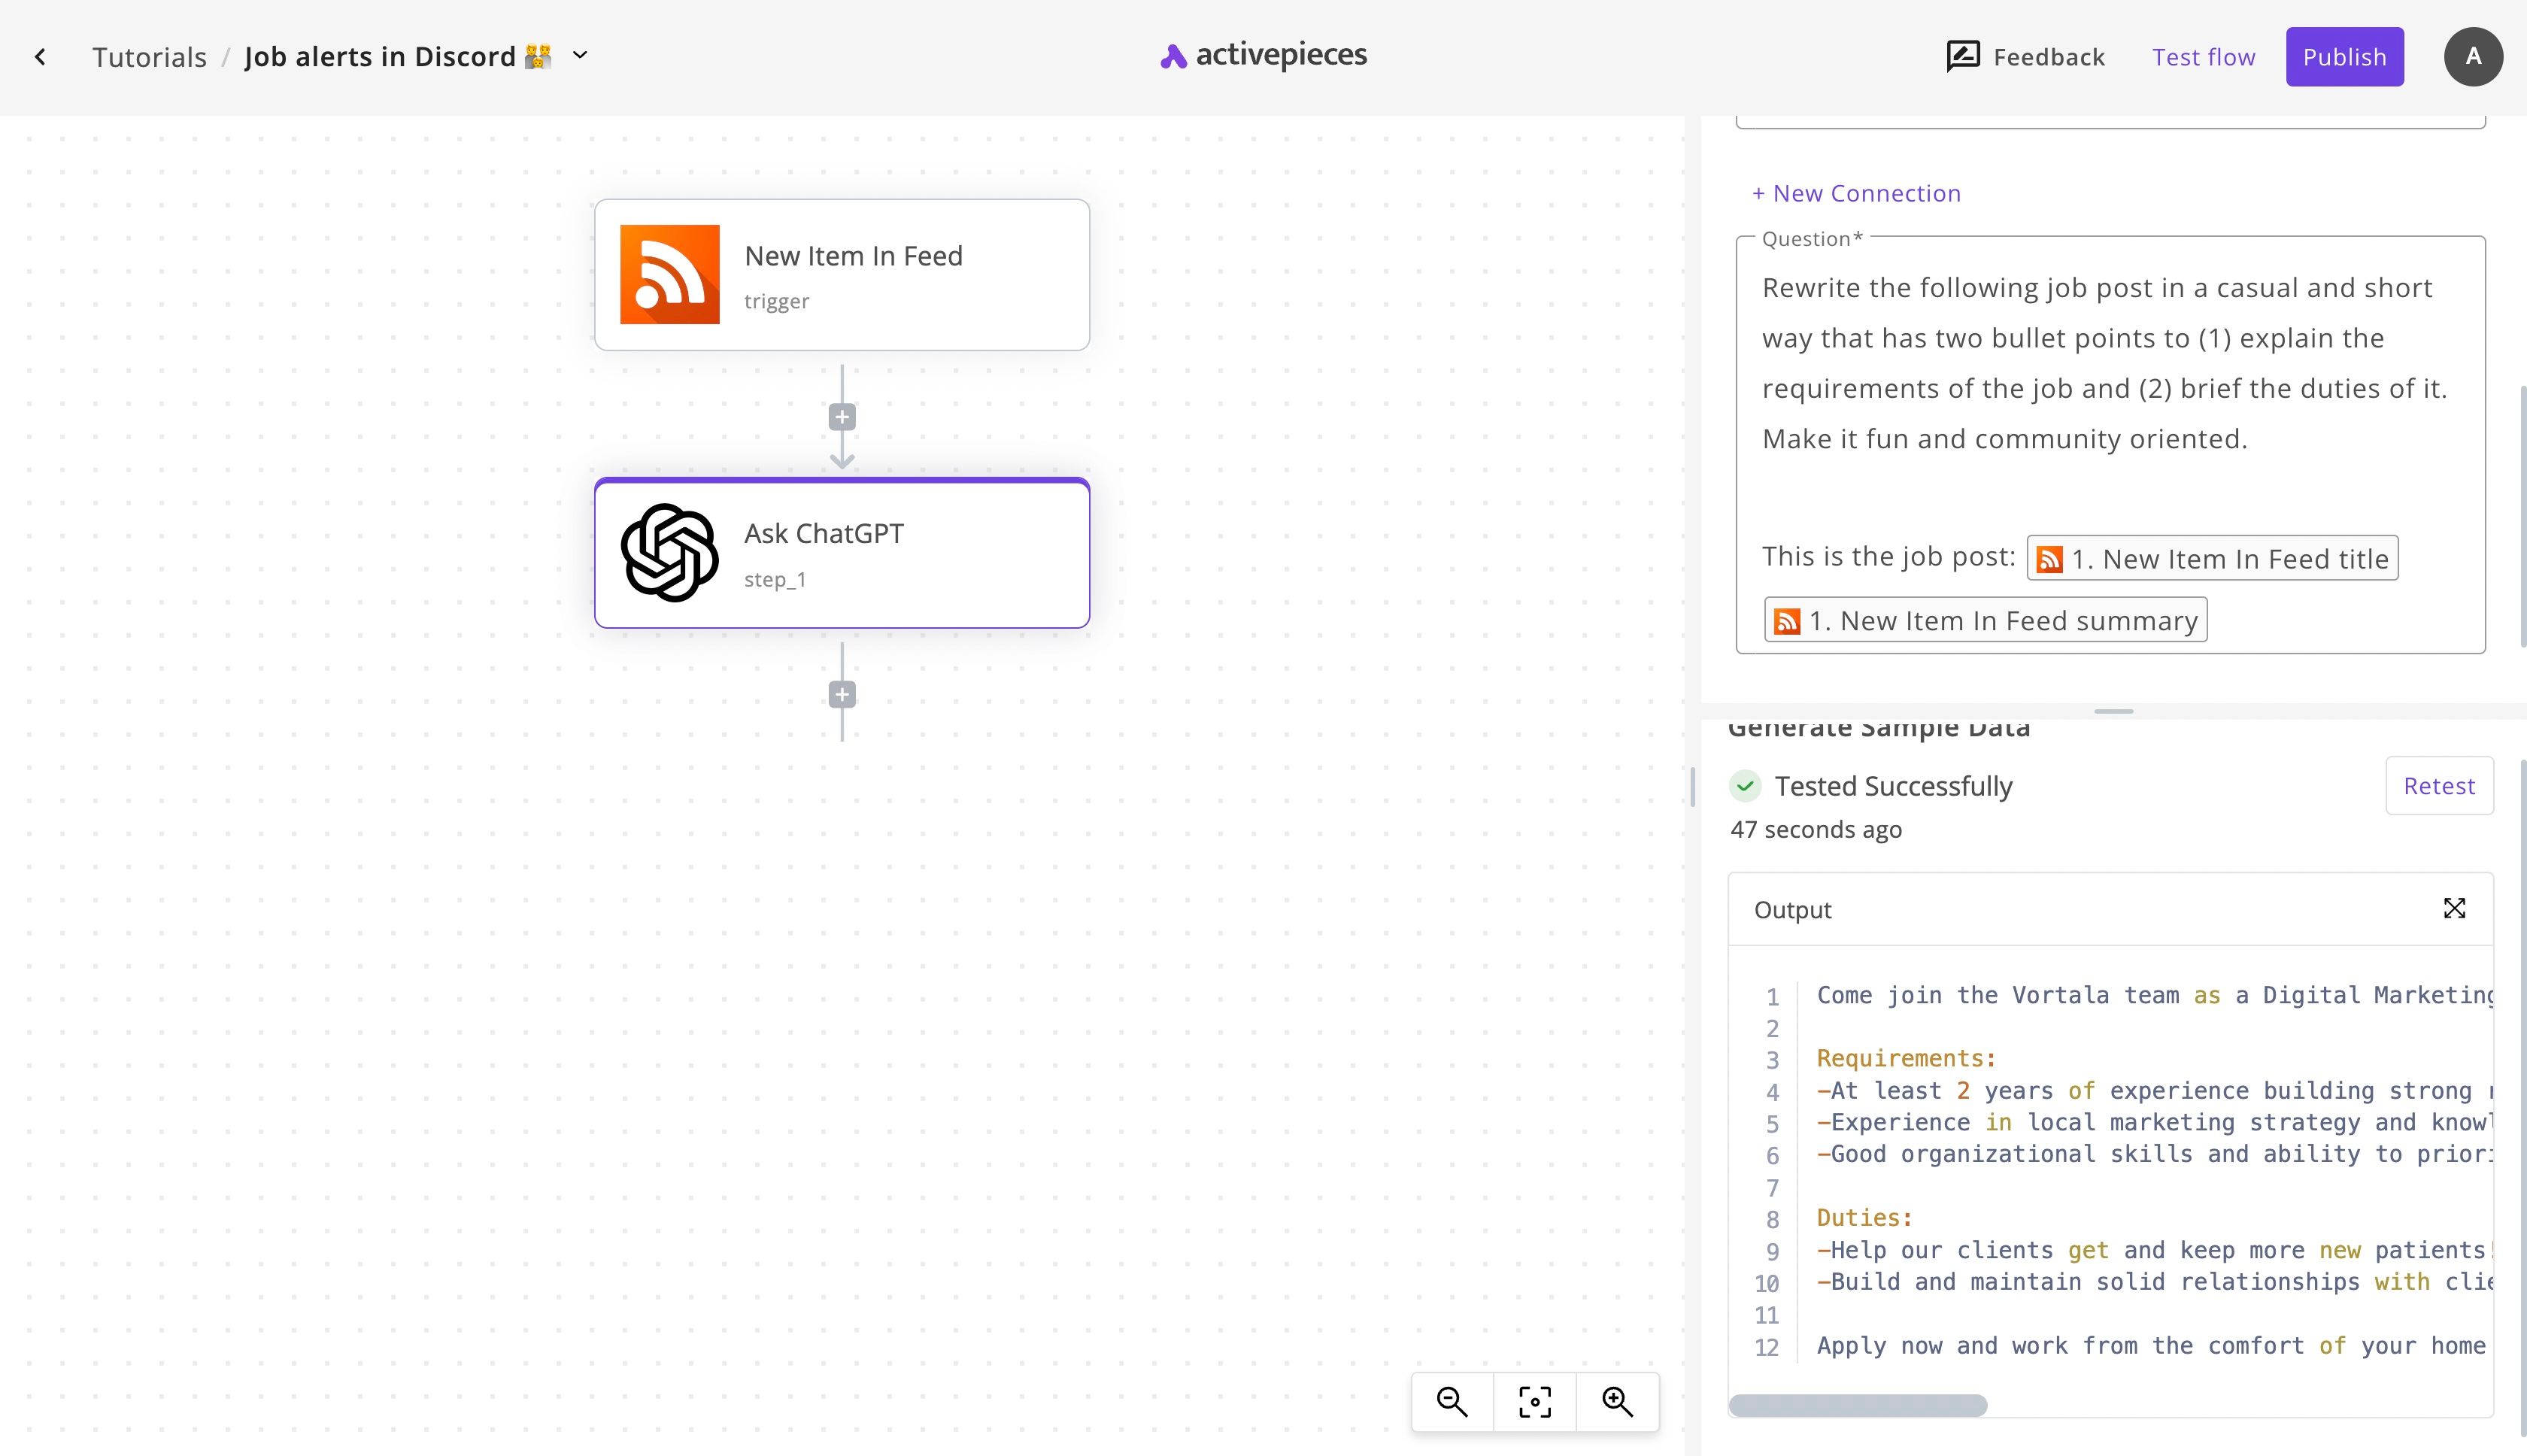Select the Ask ChatGPT step card
Image resolution: width=2527 pixels, height=1456 pixels.
842,553
